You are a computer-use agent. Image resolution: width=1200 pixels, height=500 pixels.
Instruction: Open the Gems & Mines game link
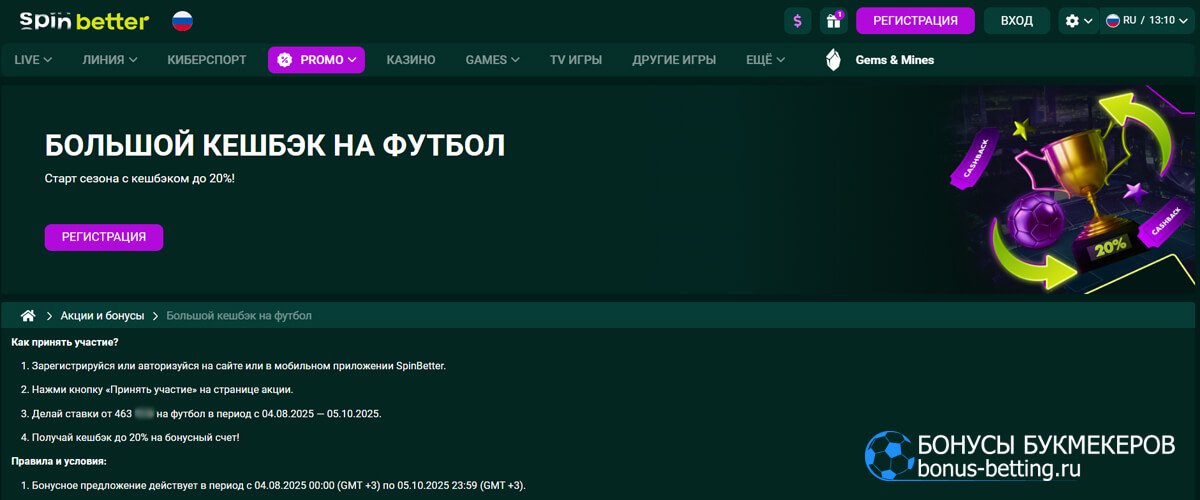[x=895, y=60]
